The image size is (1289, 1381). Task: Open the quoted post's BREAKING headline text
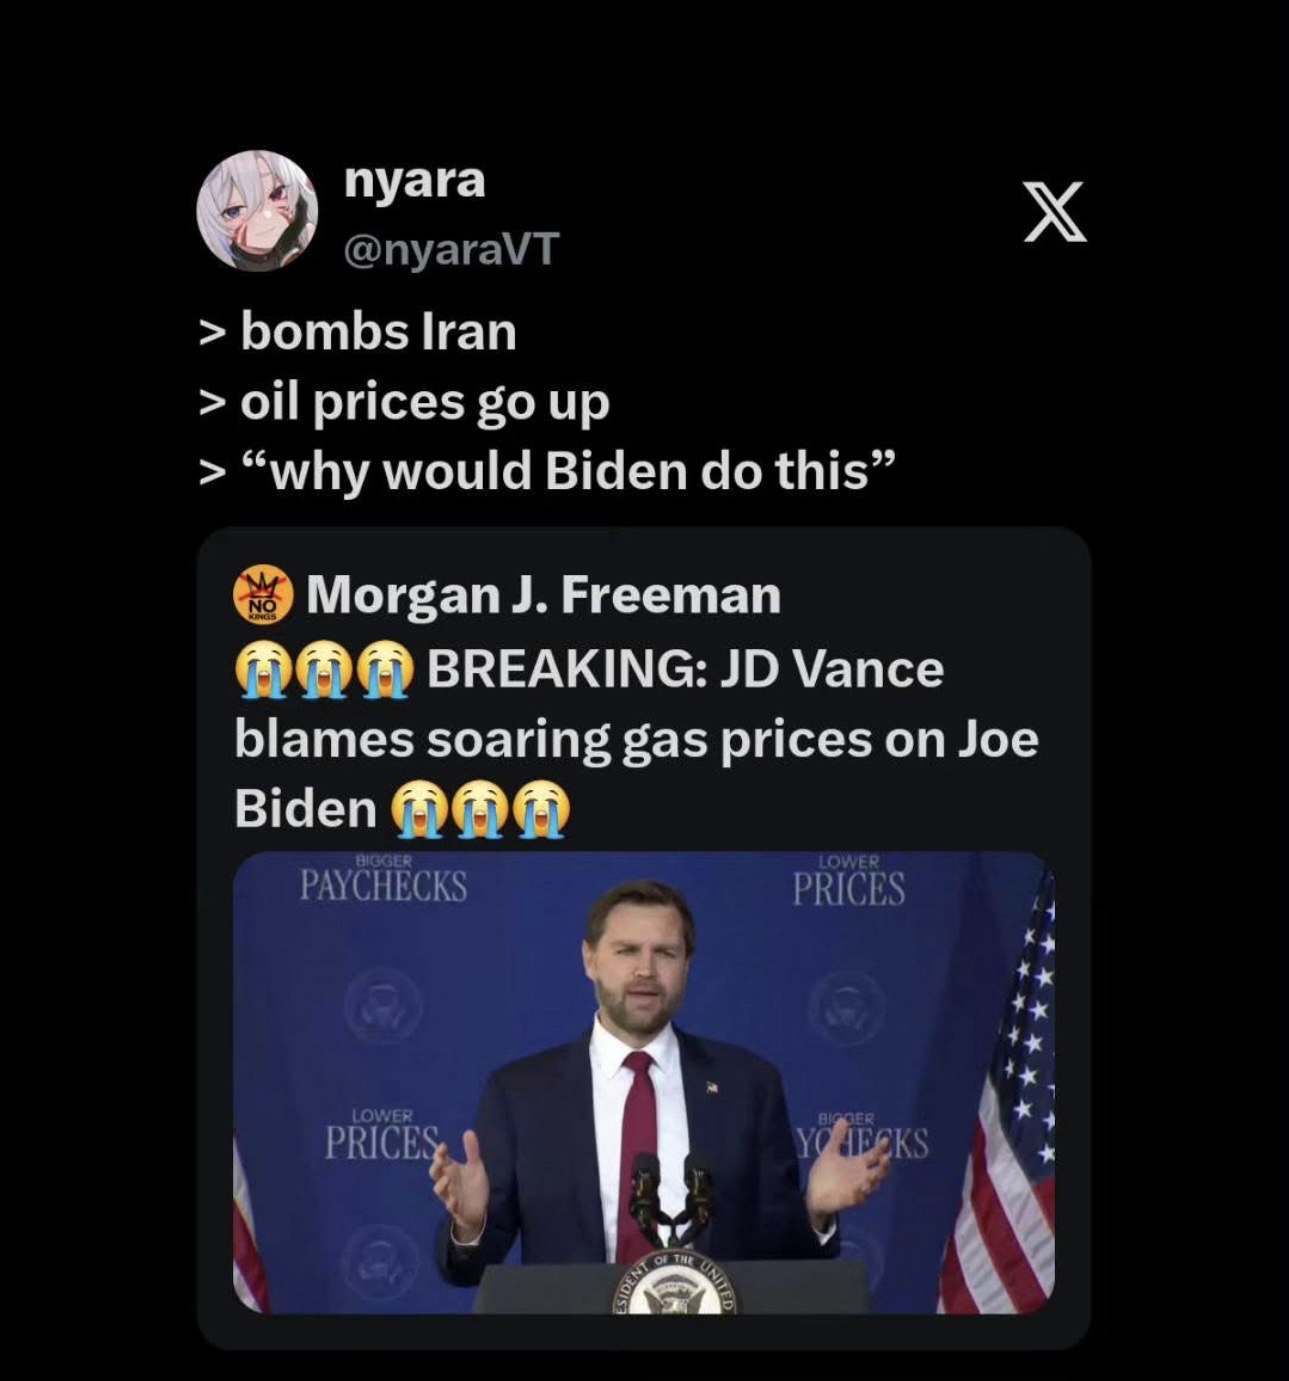point(636,739)
